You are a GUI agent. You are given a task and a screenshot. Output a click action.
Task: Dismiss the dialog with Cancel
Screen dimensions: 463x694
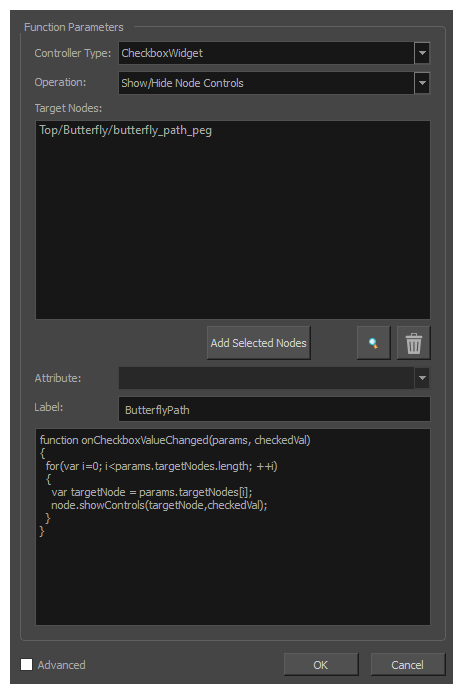(x=408, y=664)
